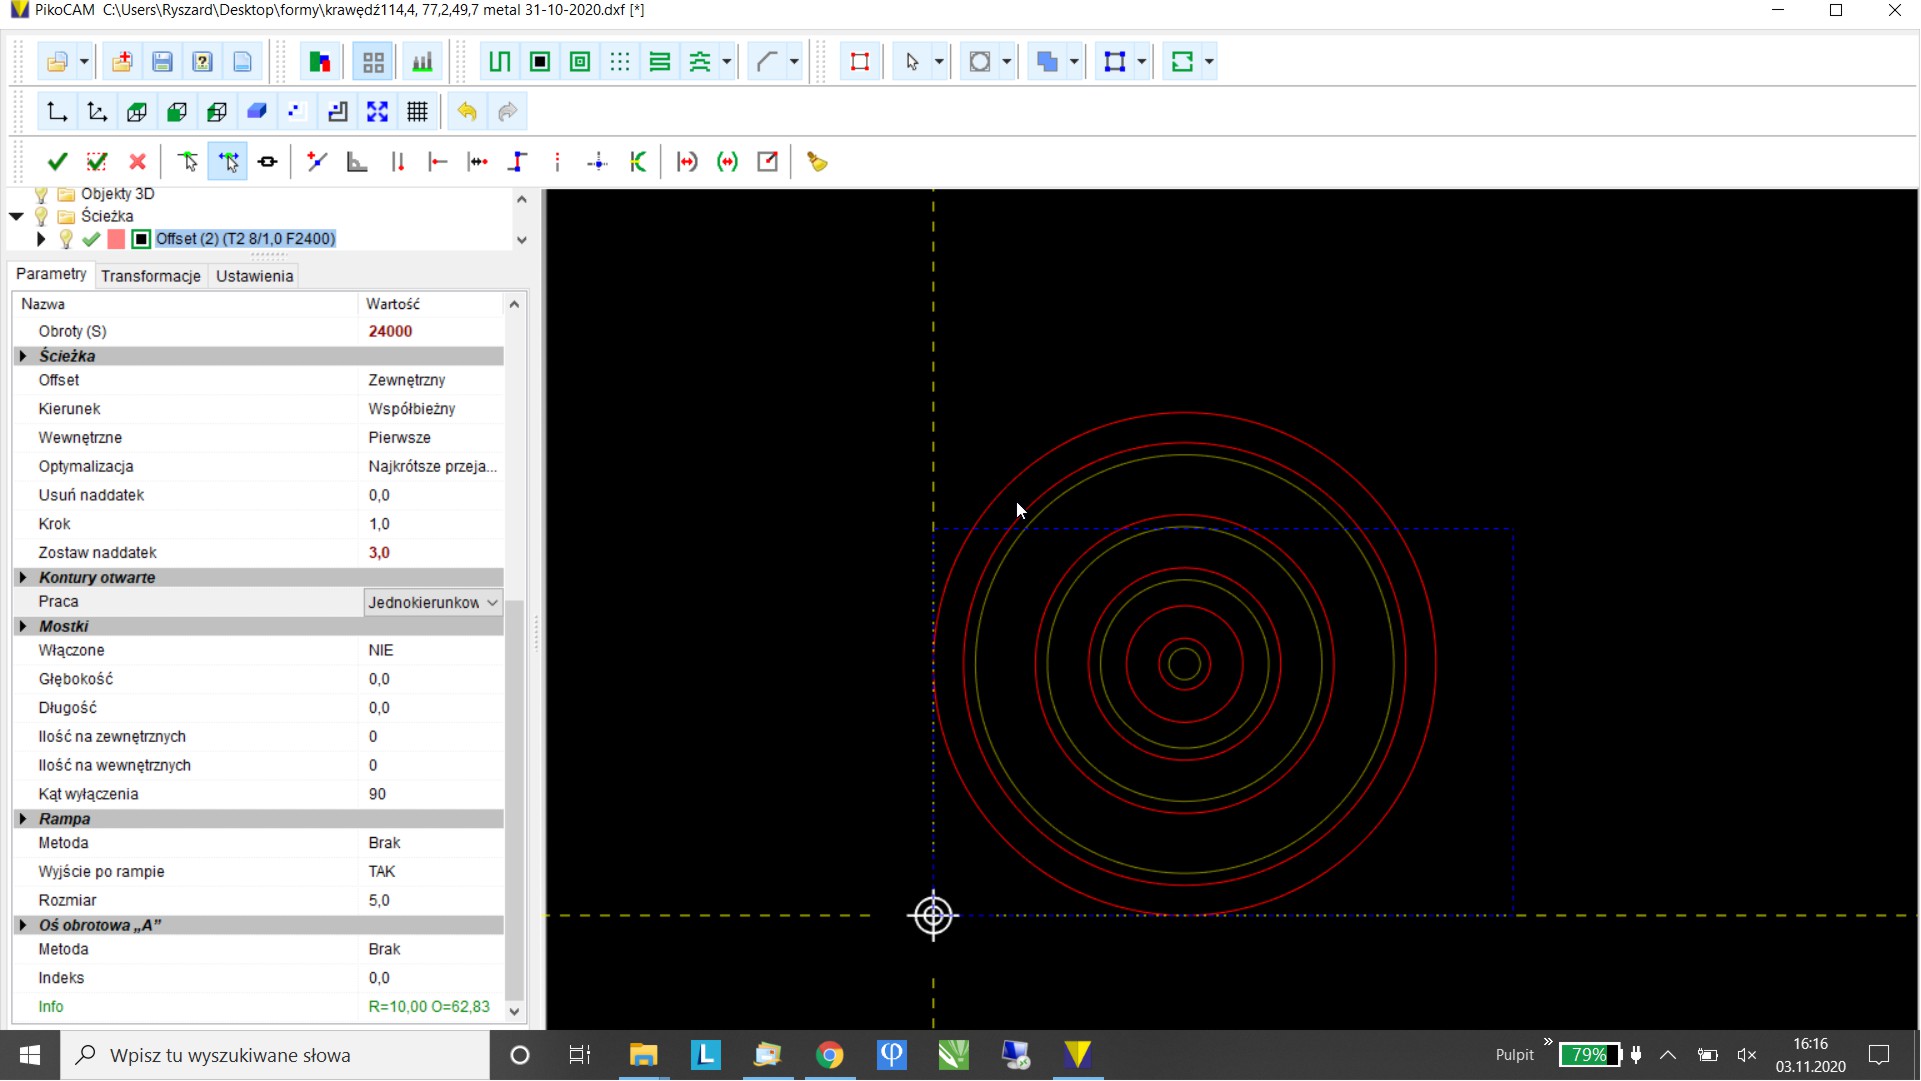Toggle the checkmark with dashed red box icon
This screenshot has height=1081, width=1921.
point(97,162)
